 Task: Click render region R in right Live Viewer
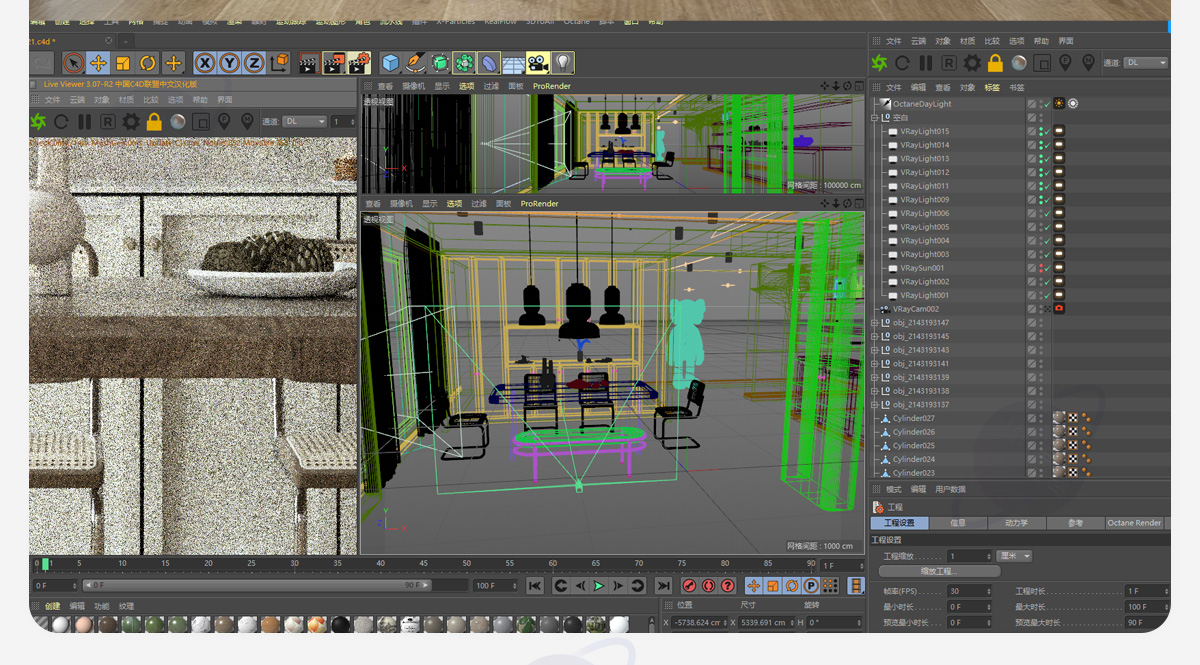point(948,62)
